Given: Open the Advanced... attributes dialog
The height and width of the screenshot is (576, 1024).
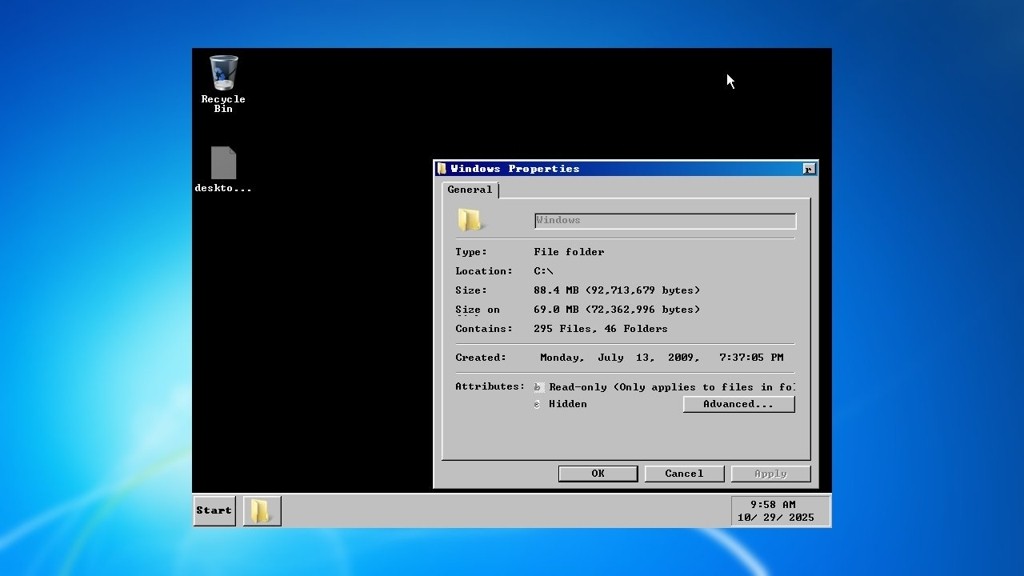Looking at the screenshot, I should (x=738, y=404).
